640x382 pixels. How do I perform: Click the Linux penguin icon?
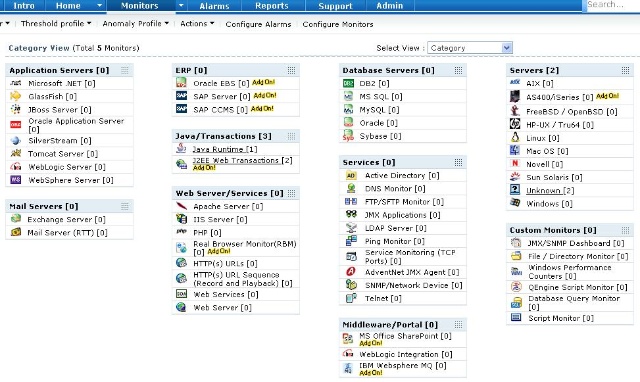[515, 138]
